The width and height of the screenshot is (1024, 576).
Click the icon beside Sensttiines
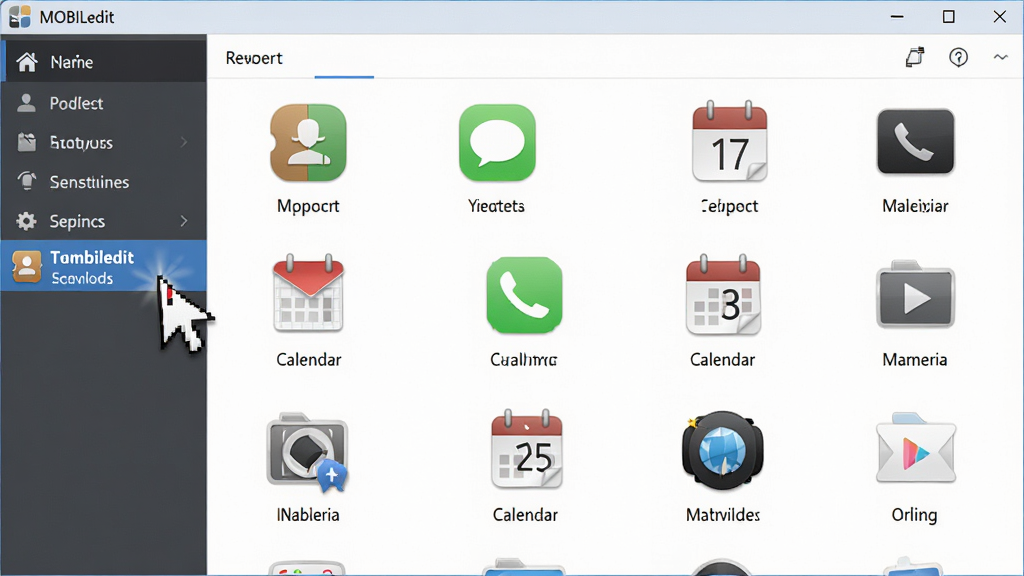coord(27,182)
